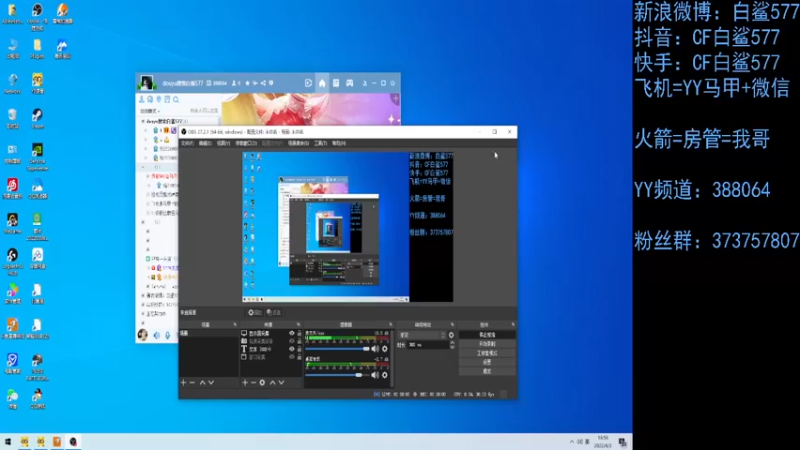Select the GeForce Experience desktop icon
This screenshot has height=450, width=800.
coord(37,156)
